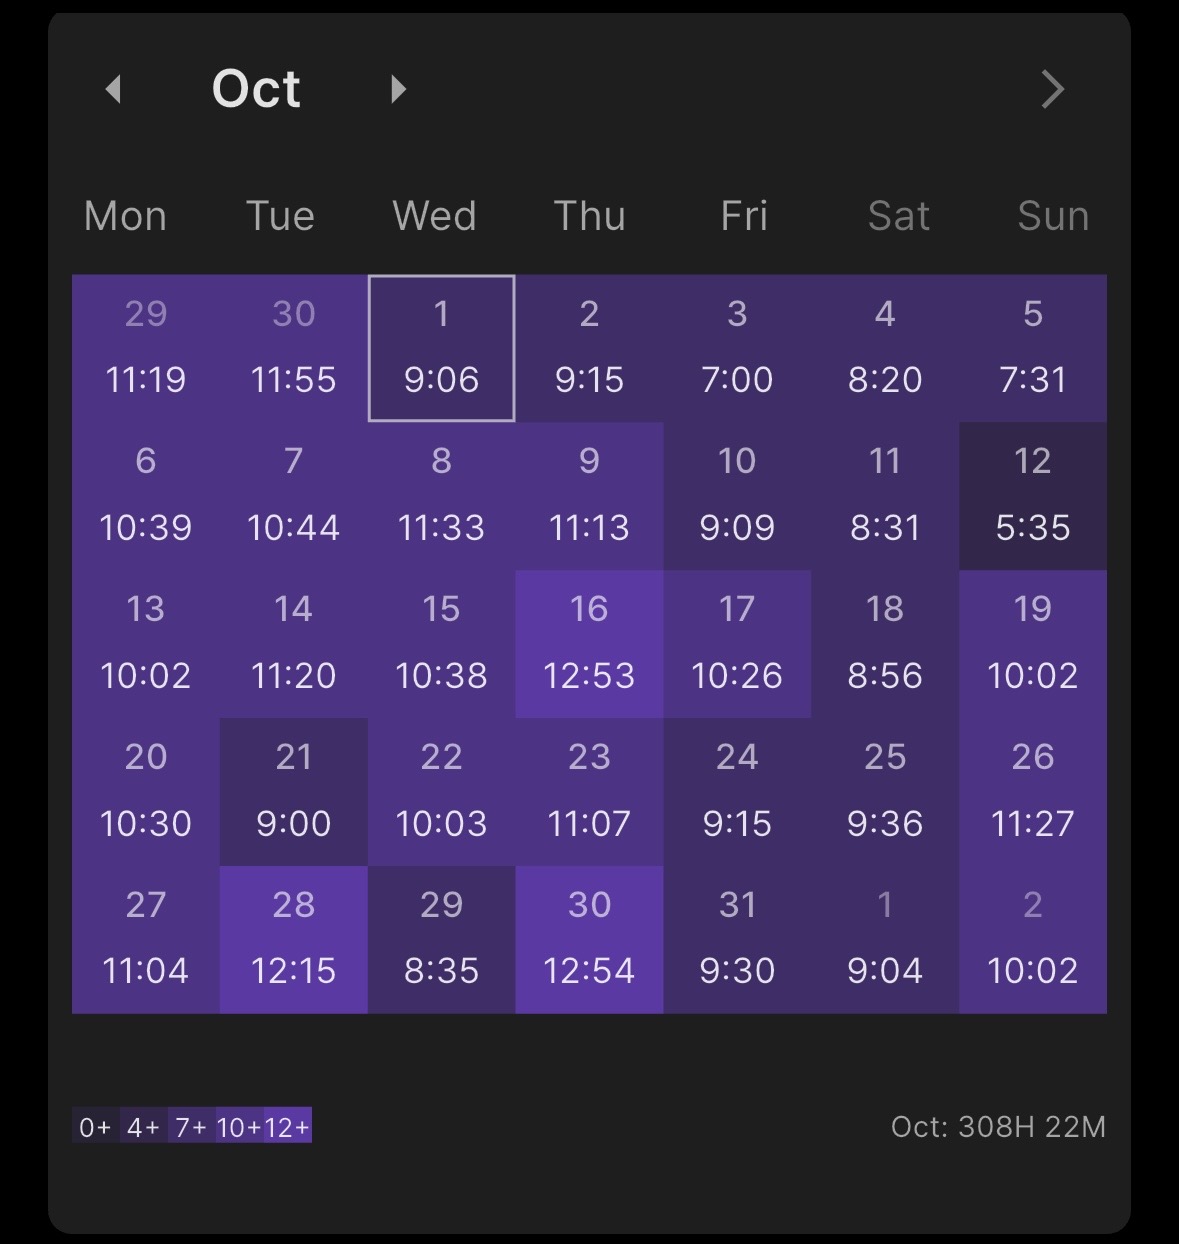This screenshot has width=1179, height=1244.
Task: Select October 8 showing 11:33
Action: (441, 495)
